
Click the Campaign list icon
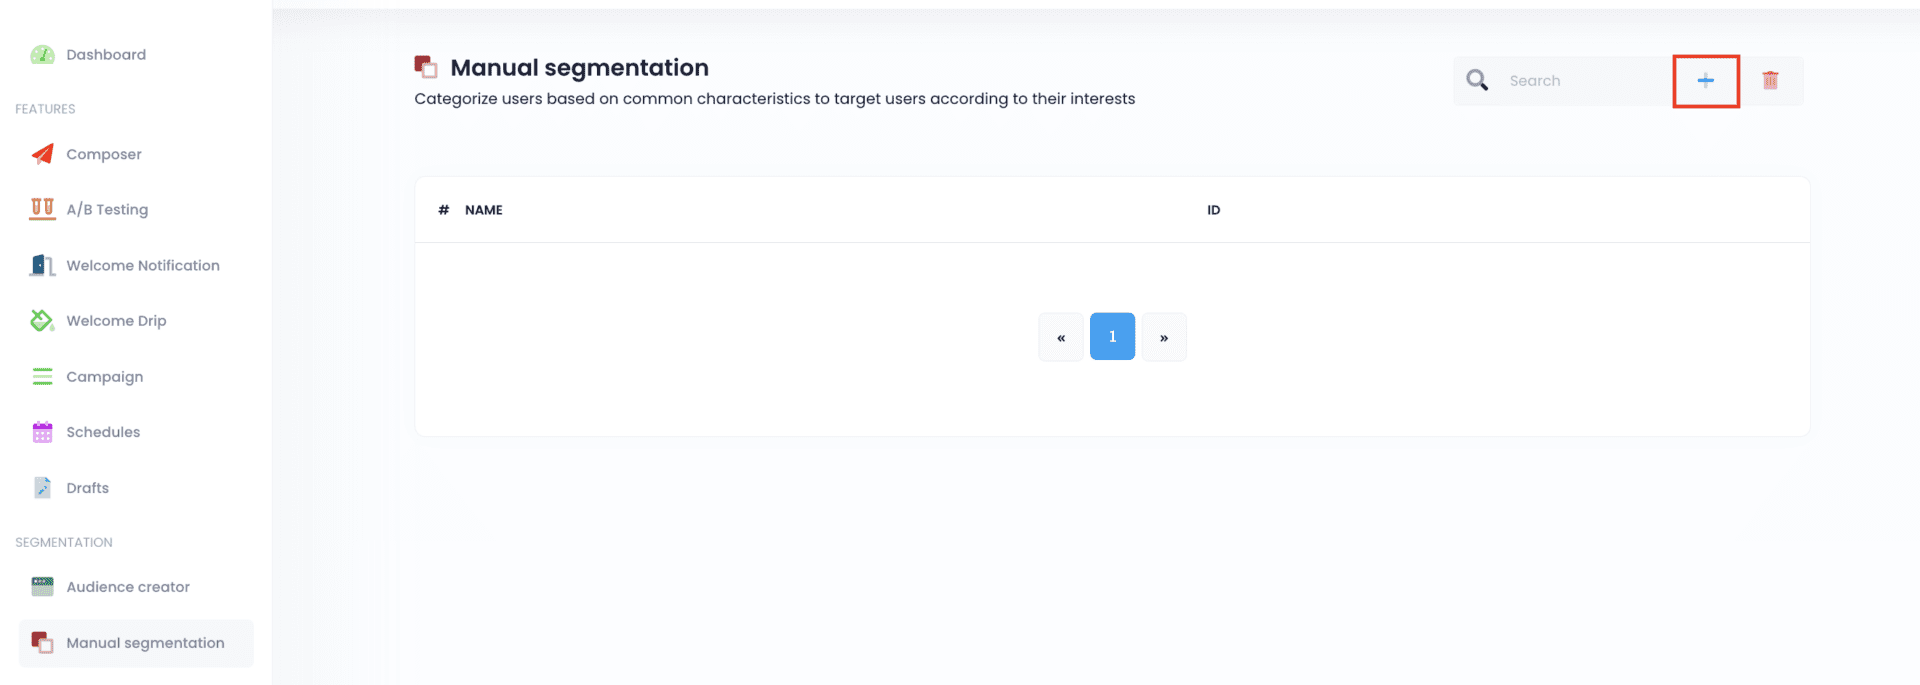click(42, 377)
